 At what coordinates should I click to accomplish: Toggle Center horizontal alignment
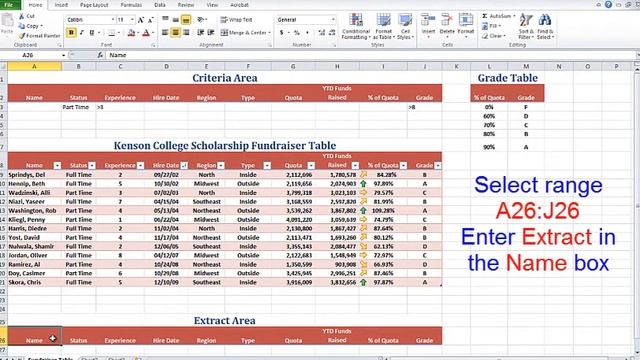click(x=176, y=32)
